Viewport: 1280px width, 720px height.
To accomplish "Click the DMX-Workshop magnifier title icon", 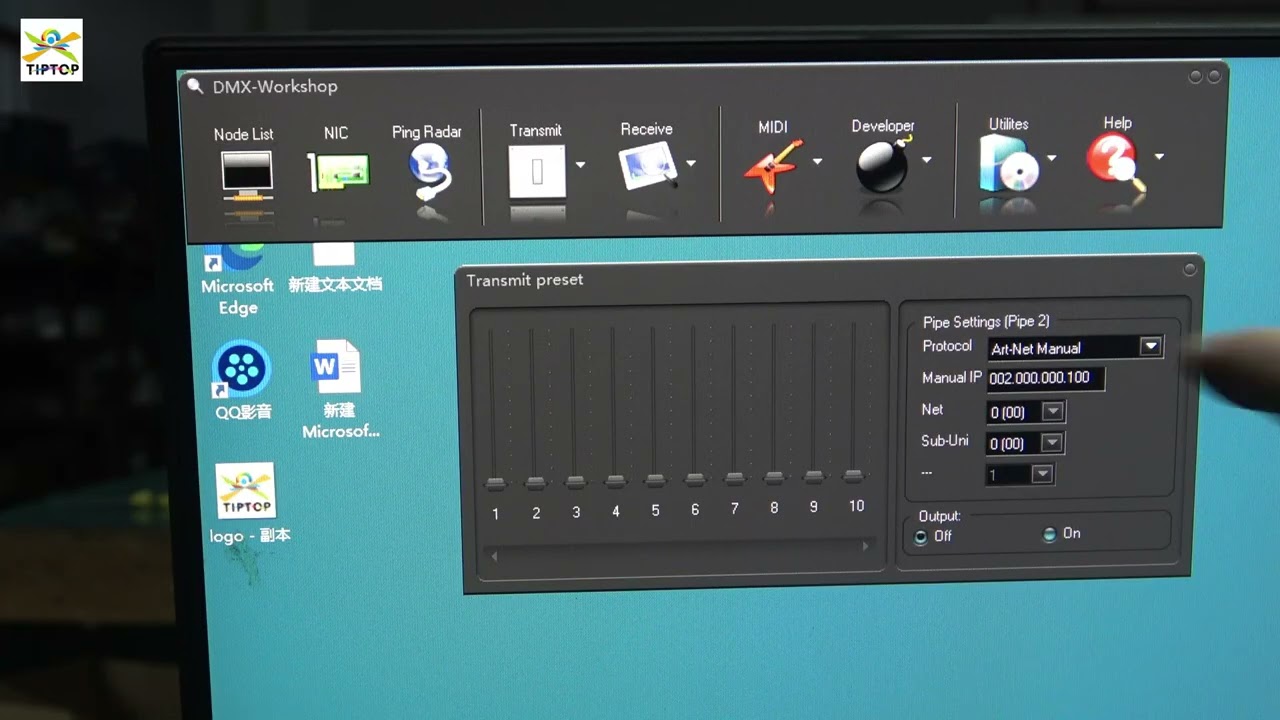I will coord(195,86).
